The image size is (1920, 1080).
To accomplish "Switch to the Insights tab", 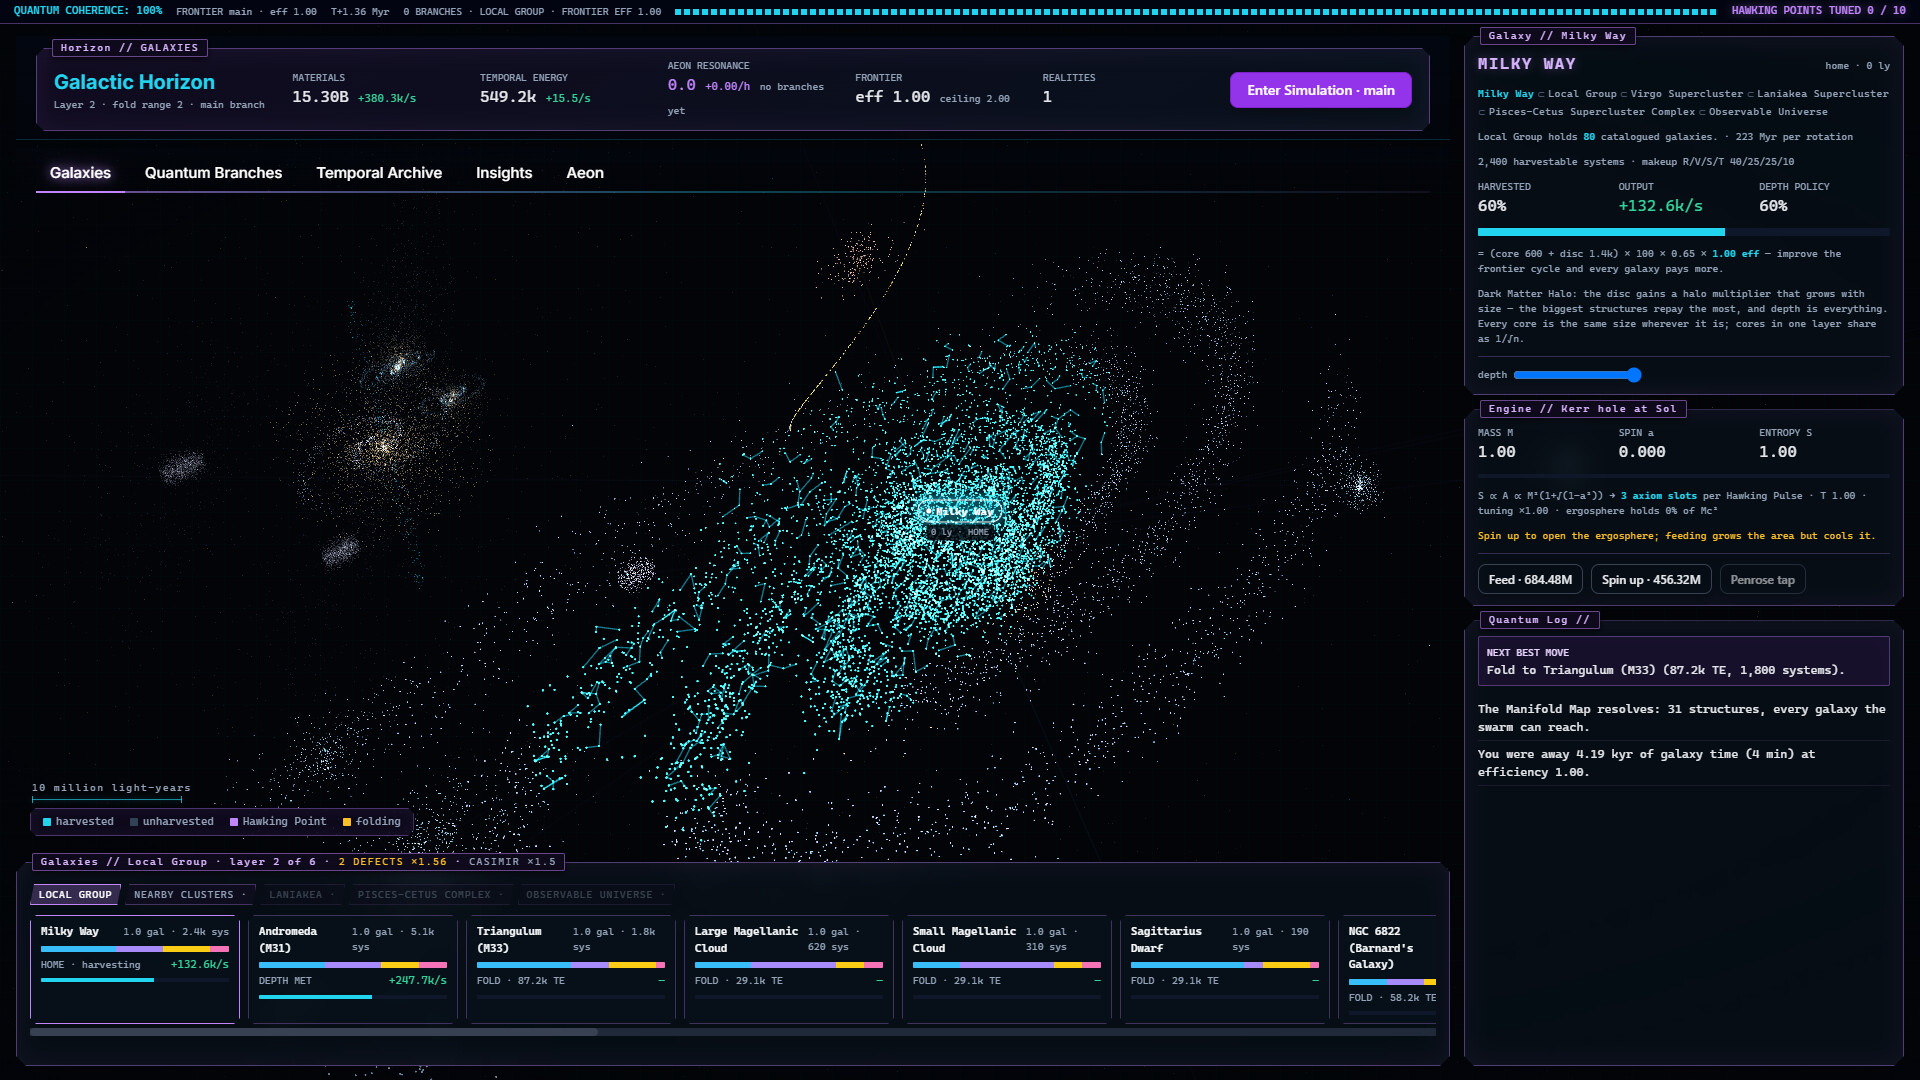I will pos(504,173).
